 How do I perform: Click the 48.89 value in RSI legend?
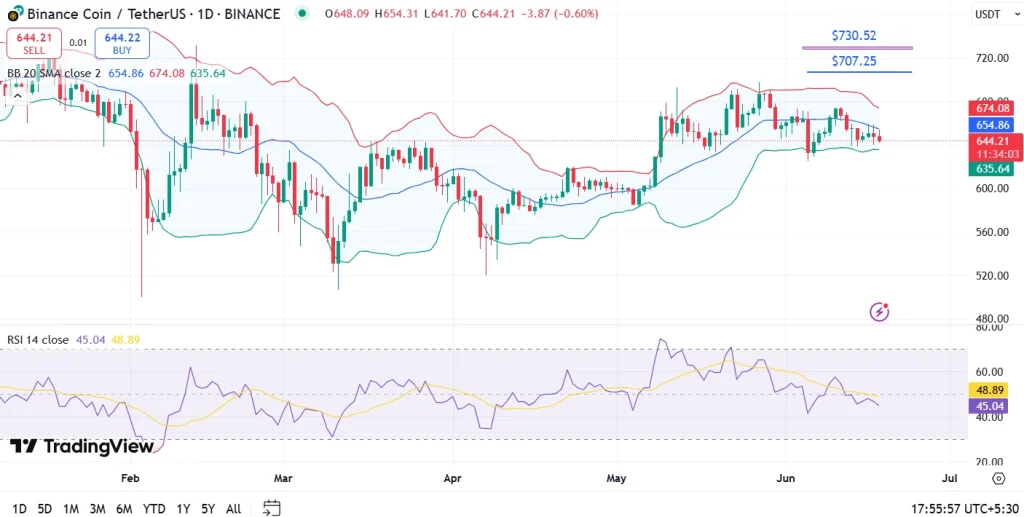click(x=125, y=339)
